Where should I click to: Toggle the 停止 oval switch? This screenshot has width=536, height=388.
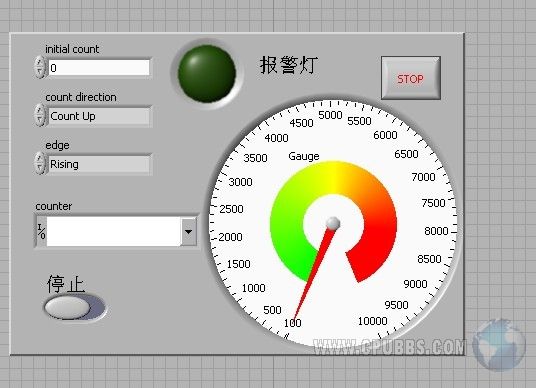click(x=75, y=307)
